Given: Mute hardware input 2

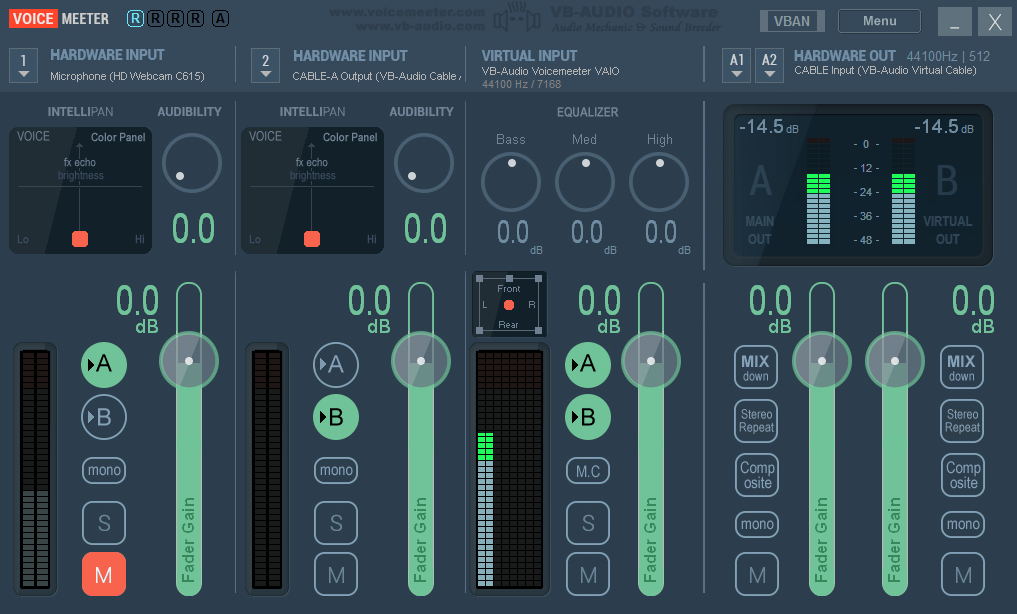Looking at the screenshot, I should click(x=336, y=574).
